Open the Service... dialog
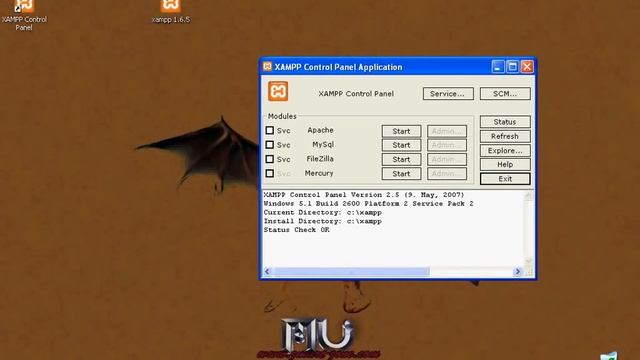Screen dimensions: 640x360 click(448, 93)
